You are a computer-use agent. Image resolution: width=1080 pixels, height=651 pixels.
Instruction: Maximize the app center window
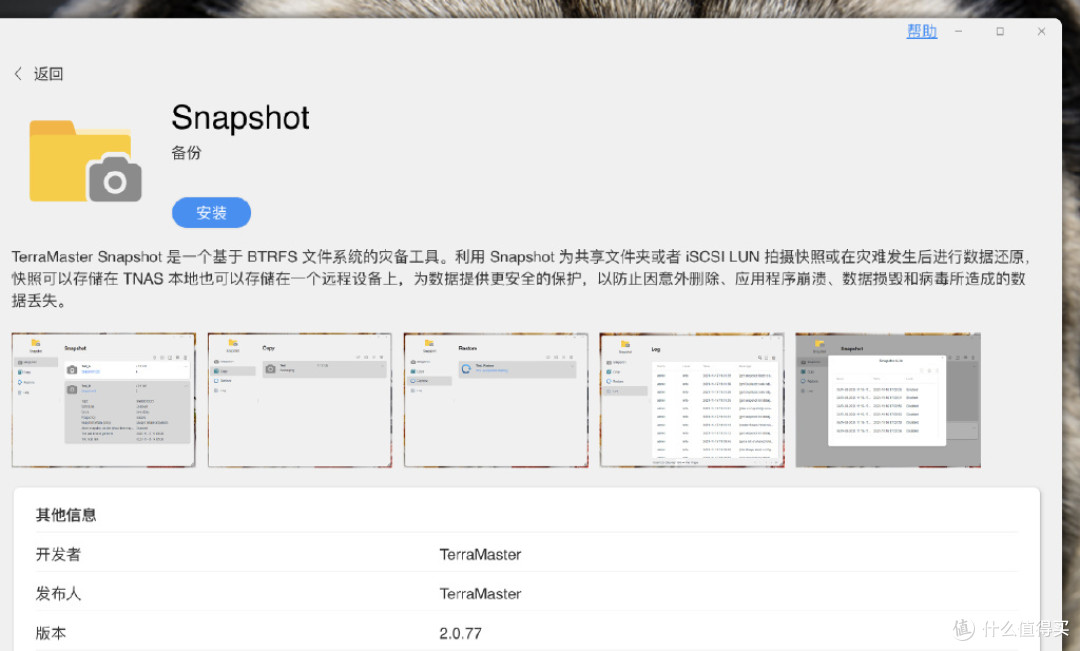(1000, 32)
